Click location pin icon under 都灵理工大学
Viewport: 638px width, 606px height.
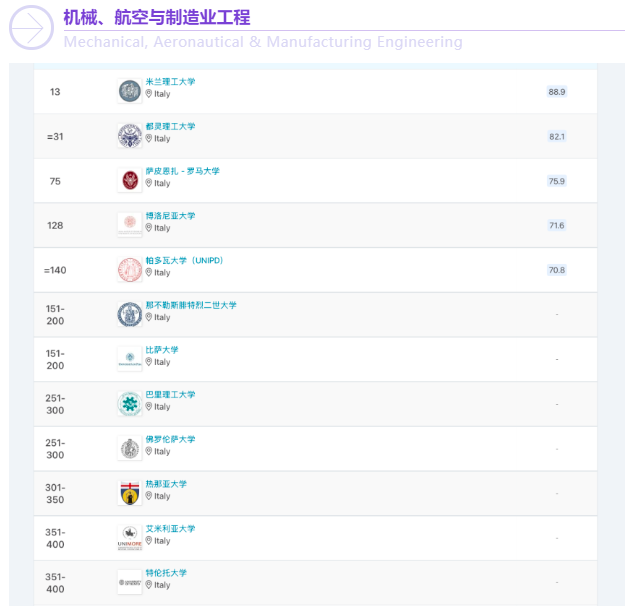tap(149, 138)
